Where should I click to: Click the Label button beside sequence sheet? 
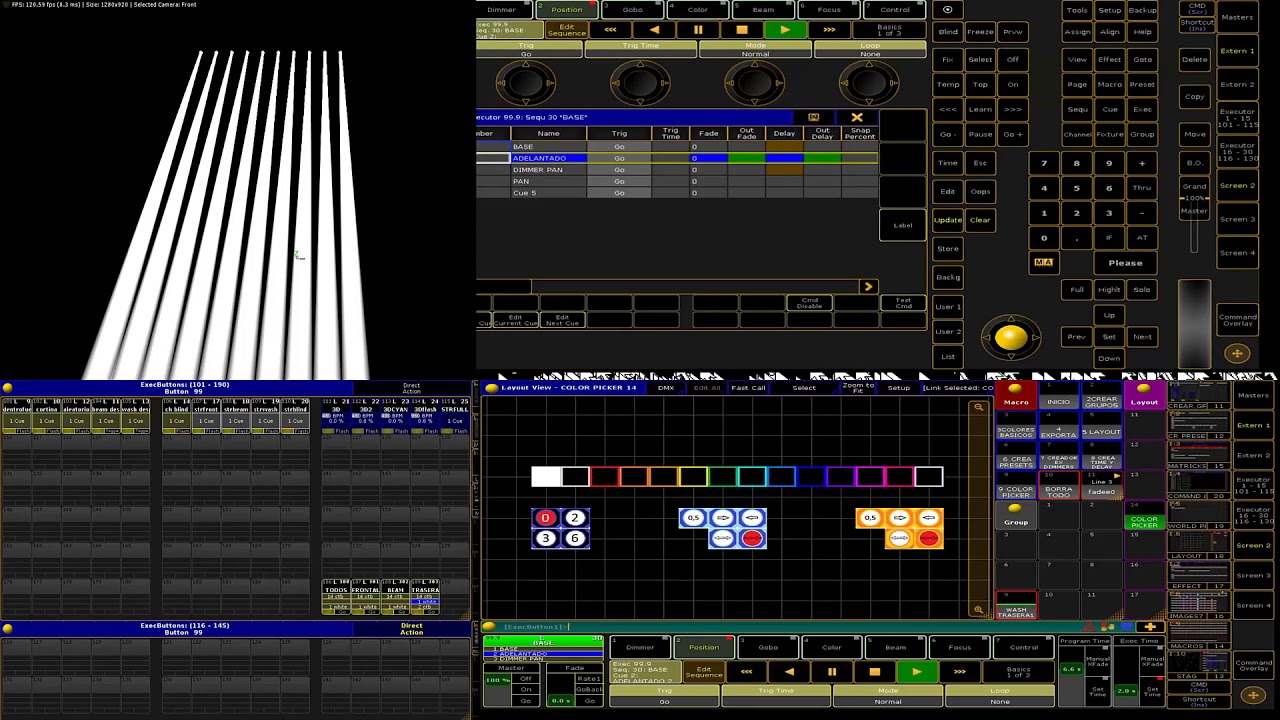pos(903,225)
